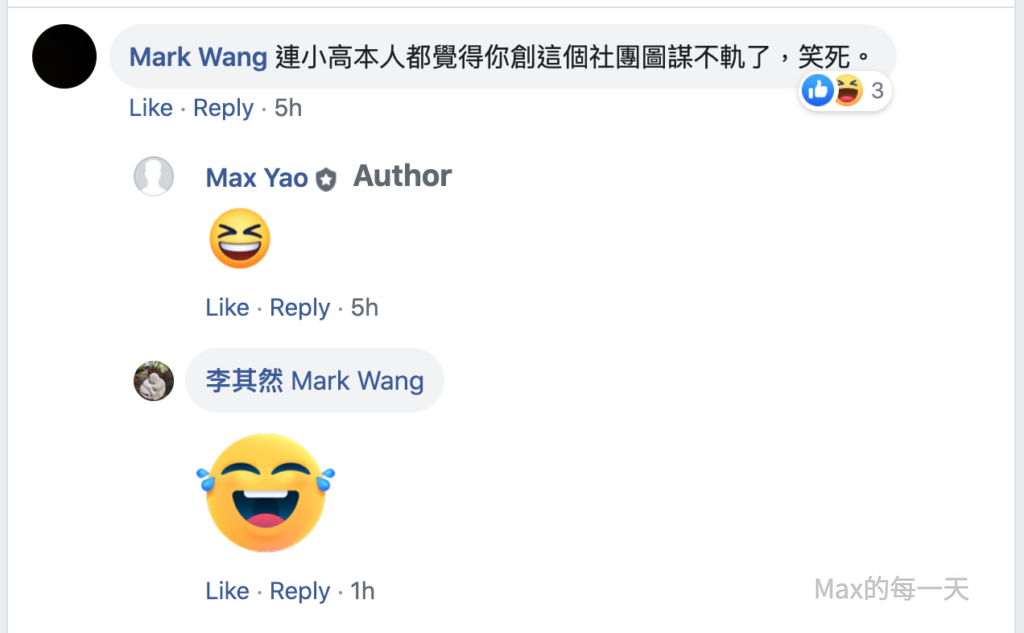
Task: Reply to 李其然's sticker comment
Action: (x=300, y=591)
